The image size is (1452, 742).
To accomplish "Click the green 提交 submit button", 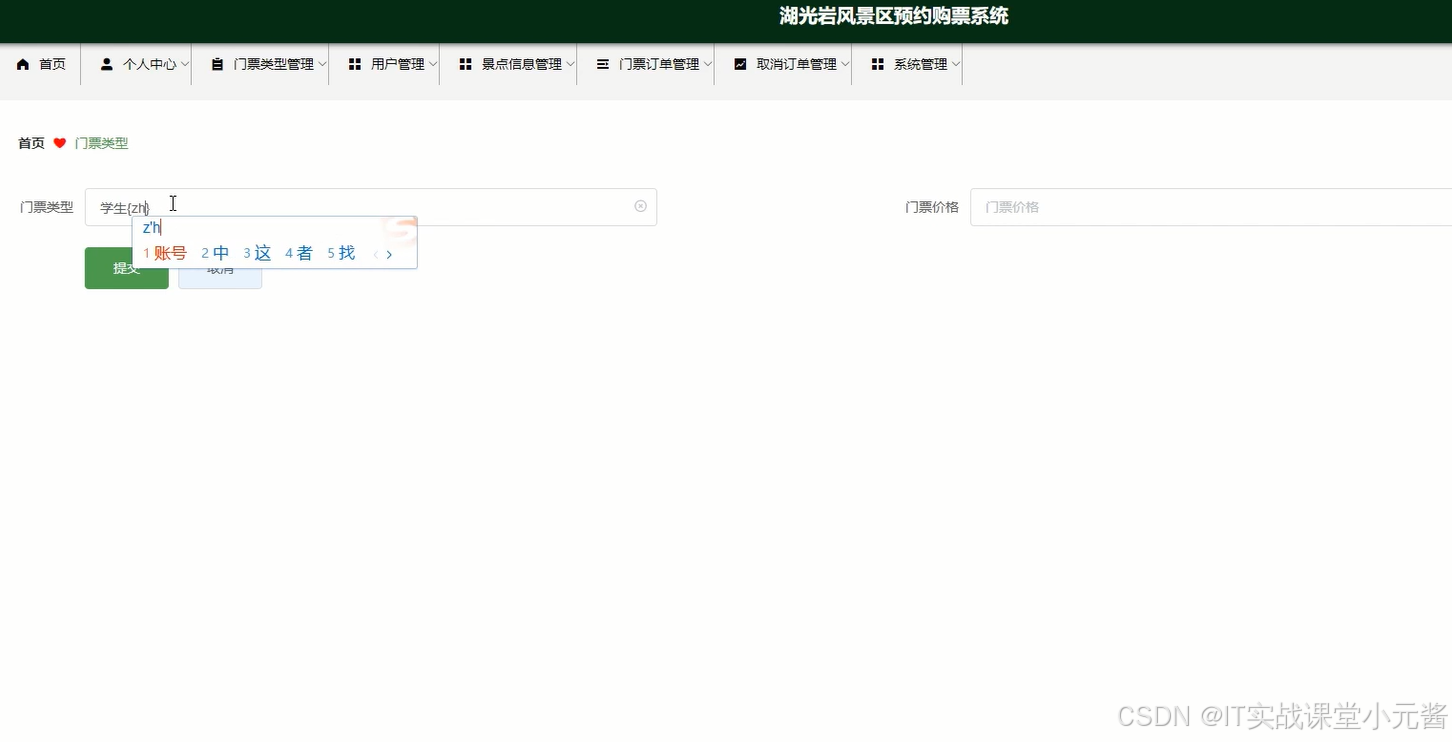I will (126, 268).
